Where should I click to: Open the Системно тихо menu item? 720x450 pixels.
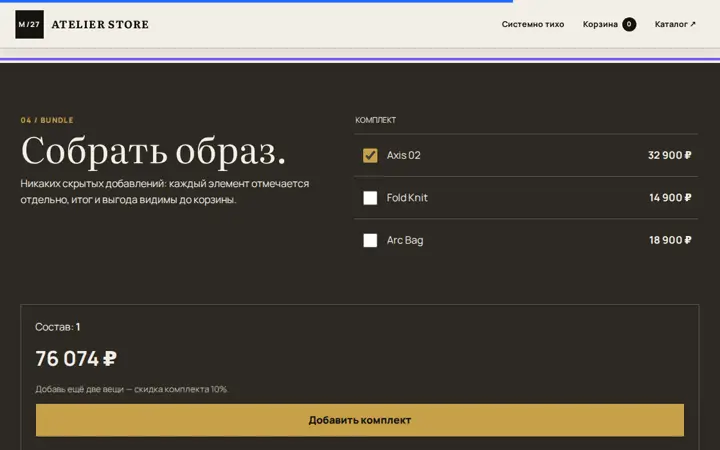(533, 24)
